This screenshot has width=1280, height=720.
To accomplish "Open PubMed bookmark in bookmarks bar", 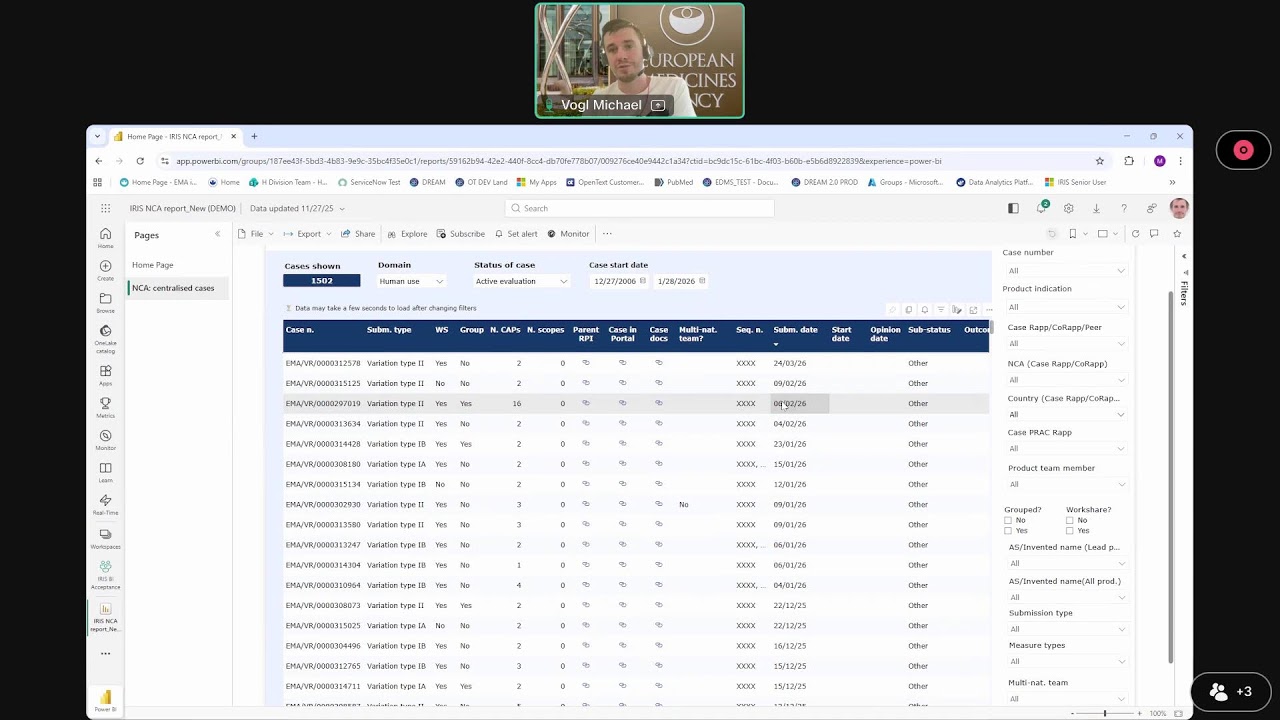I will pos(674,182).
